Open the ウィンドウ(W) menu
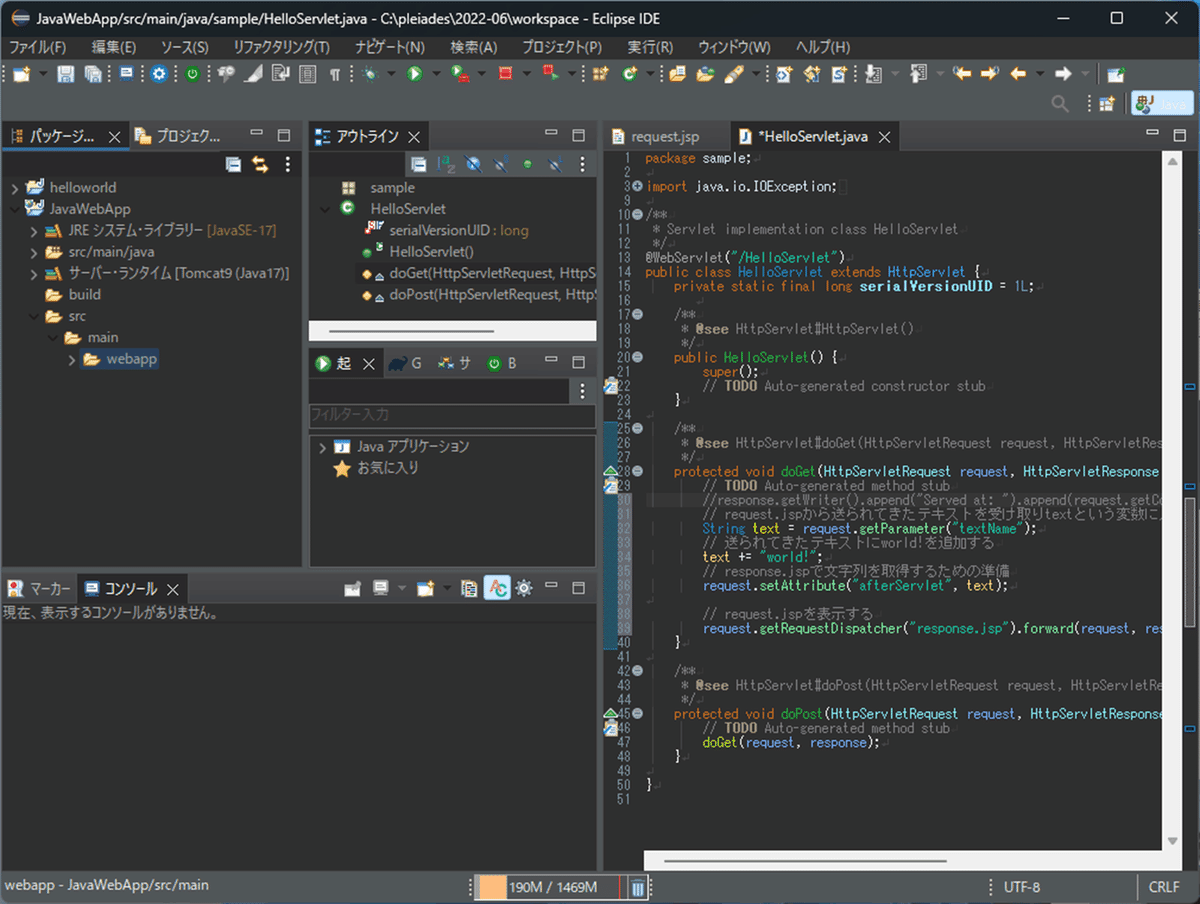Viewport: 1200px width, 904px height. pyautogui.click(x=734, y=47)
